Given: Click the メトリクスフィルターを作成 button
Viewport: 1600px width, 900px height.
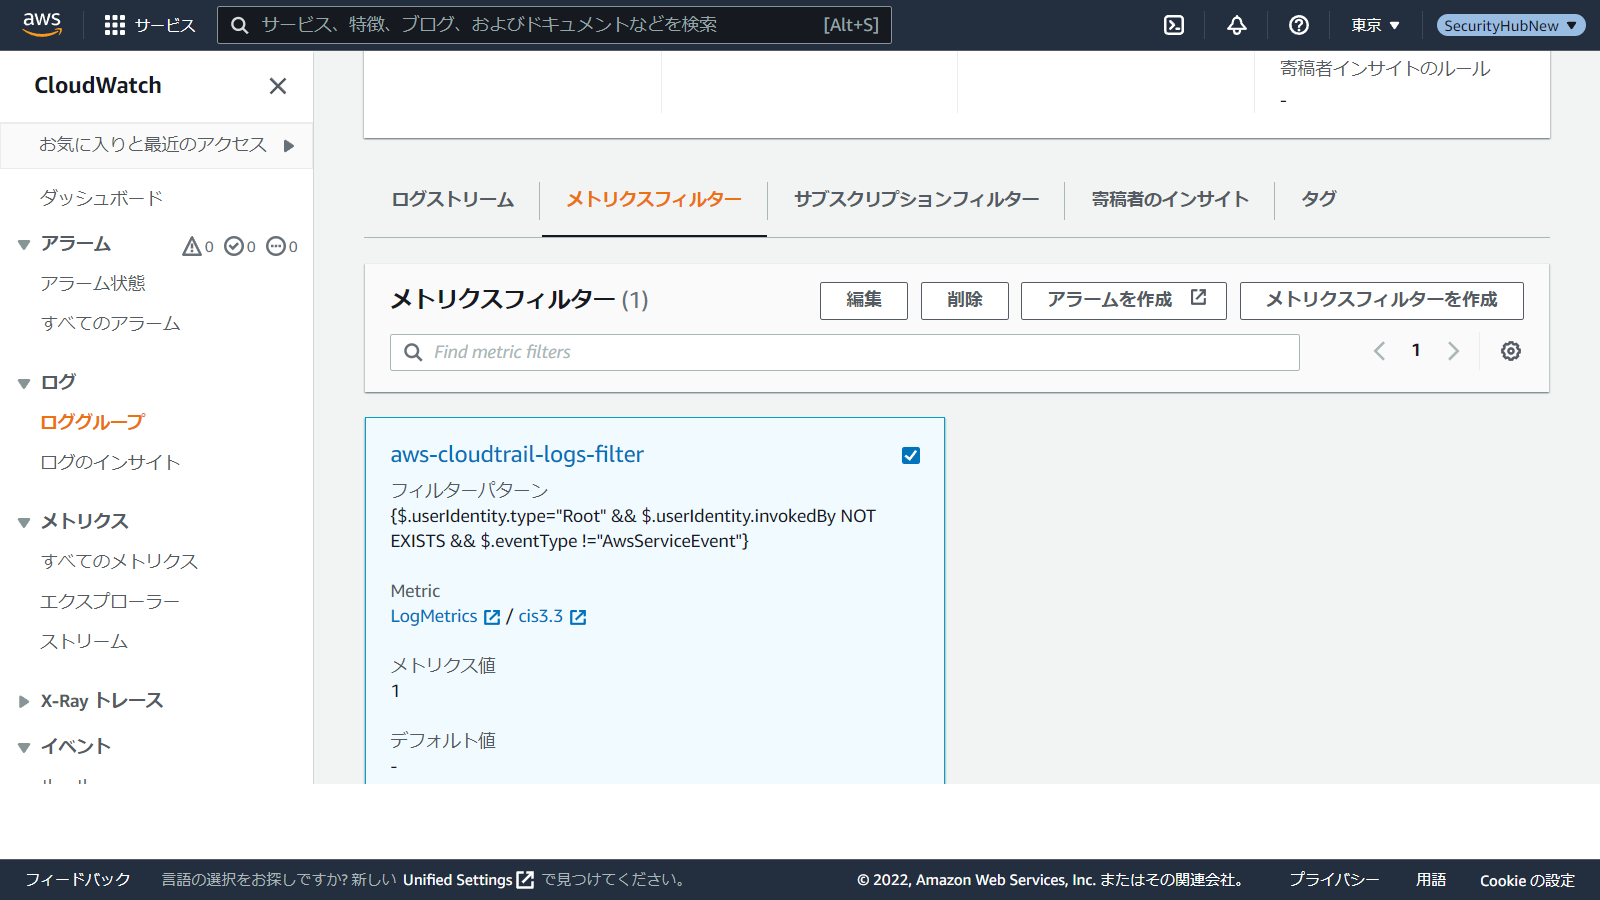Looking at the screenshot, I should 1381,300.
